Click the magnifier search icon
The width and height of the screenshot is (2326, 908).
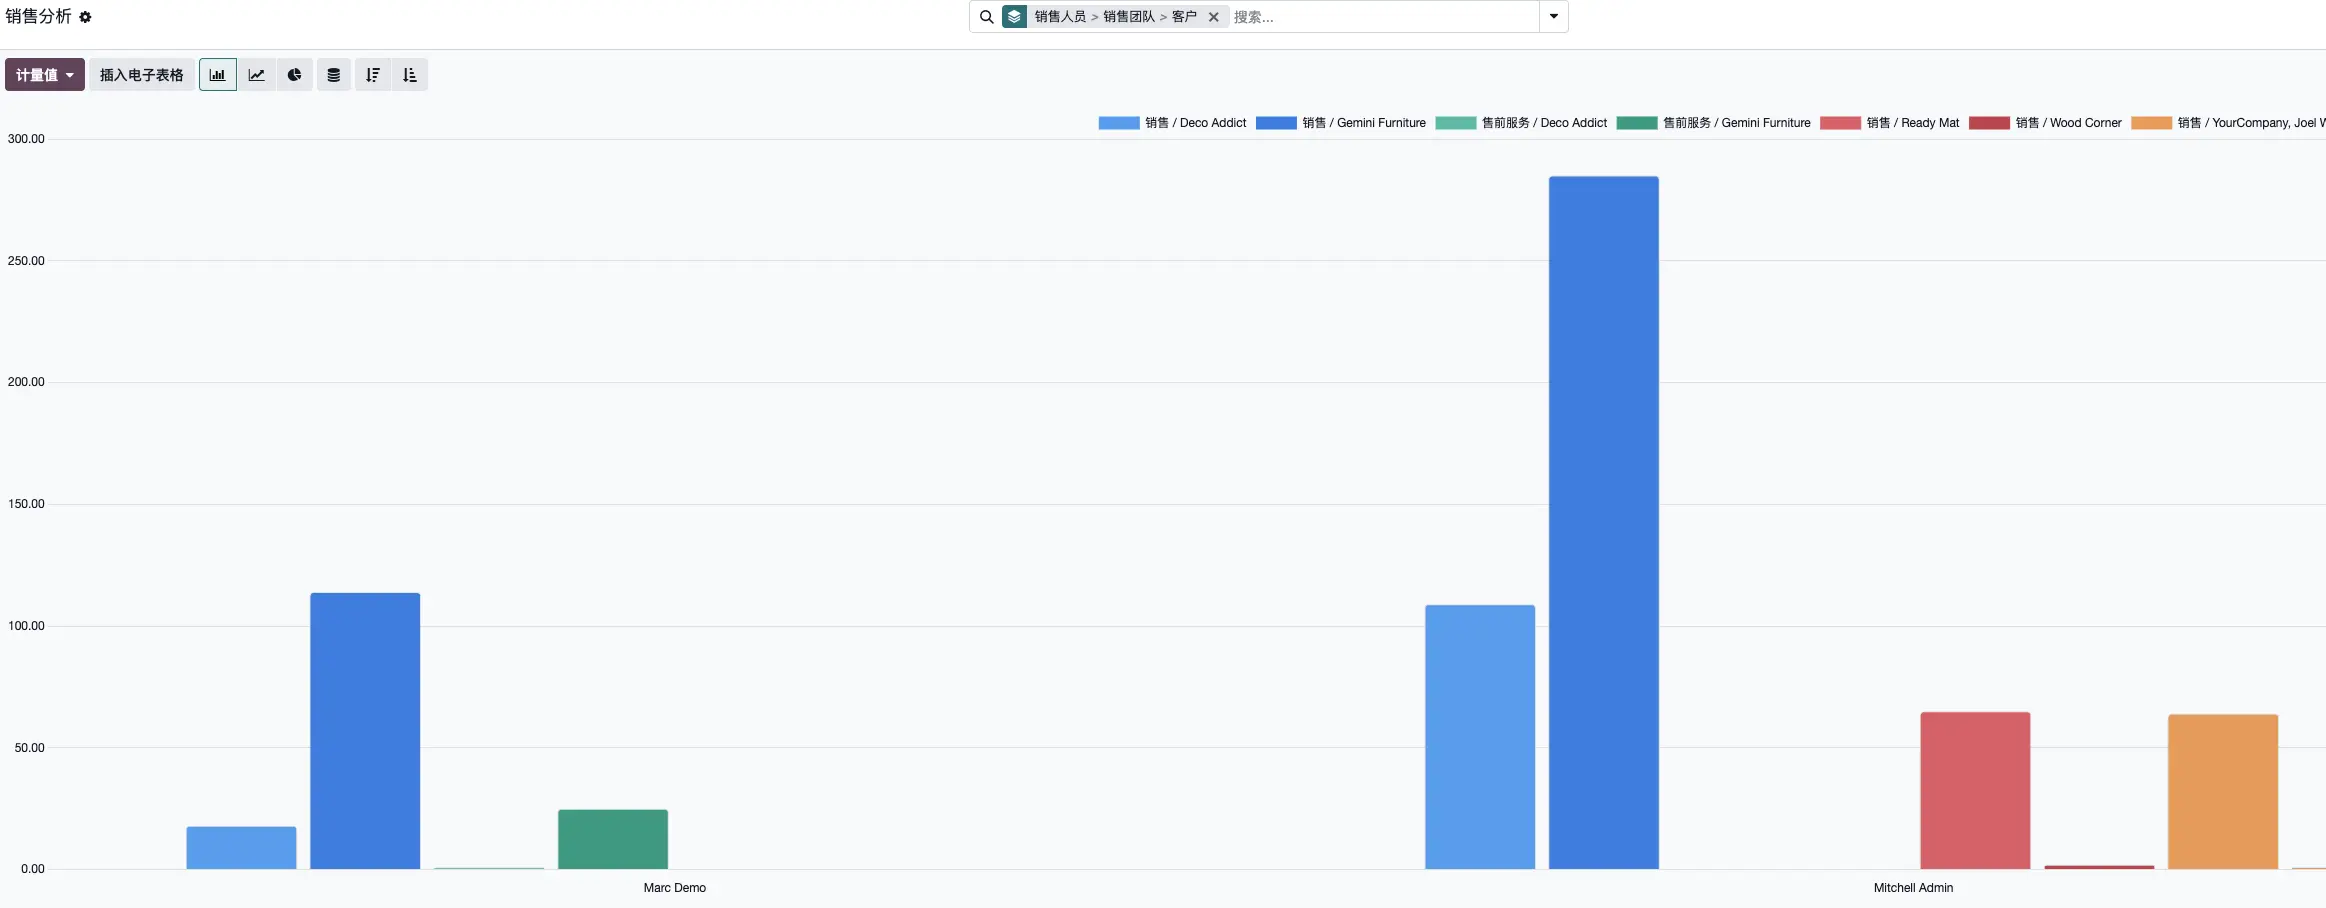(x=986, y=17)
